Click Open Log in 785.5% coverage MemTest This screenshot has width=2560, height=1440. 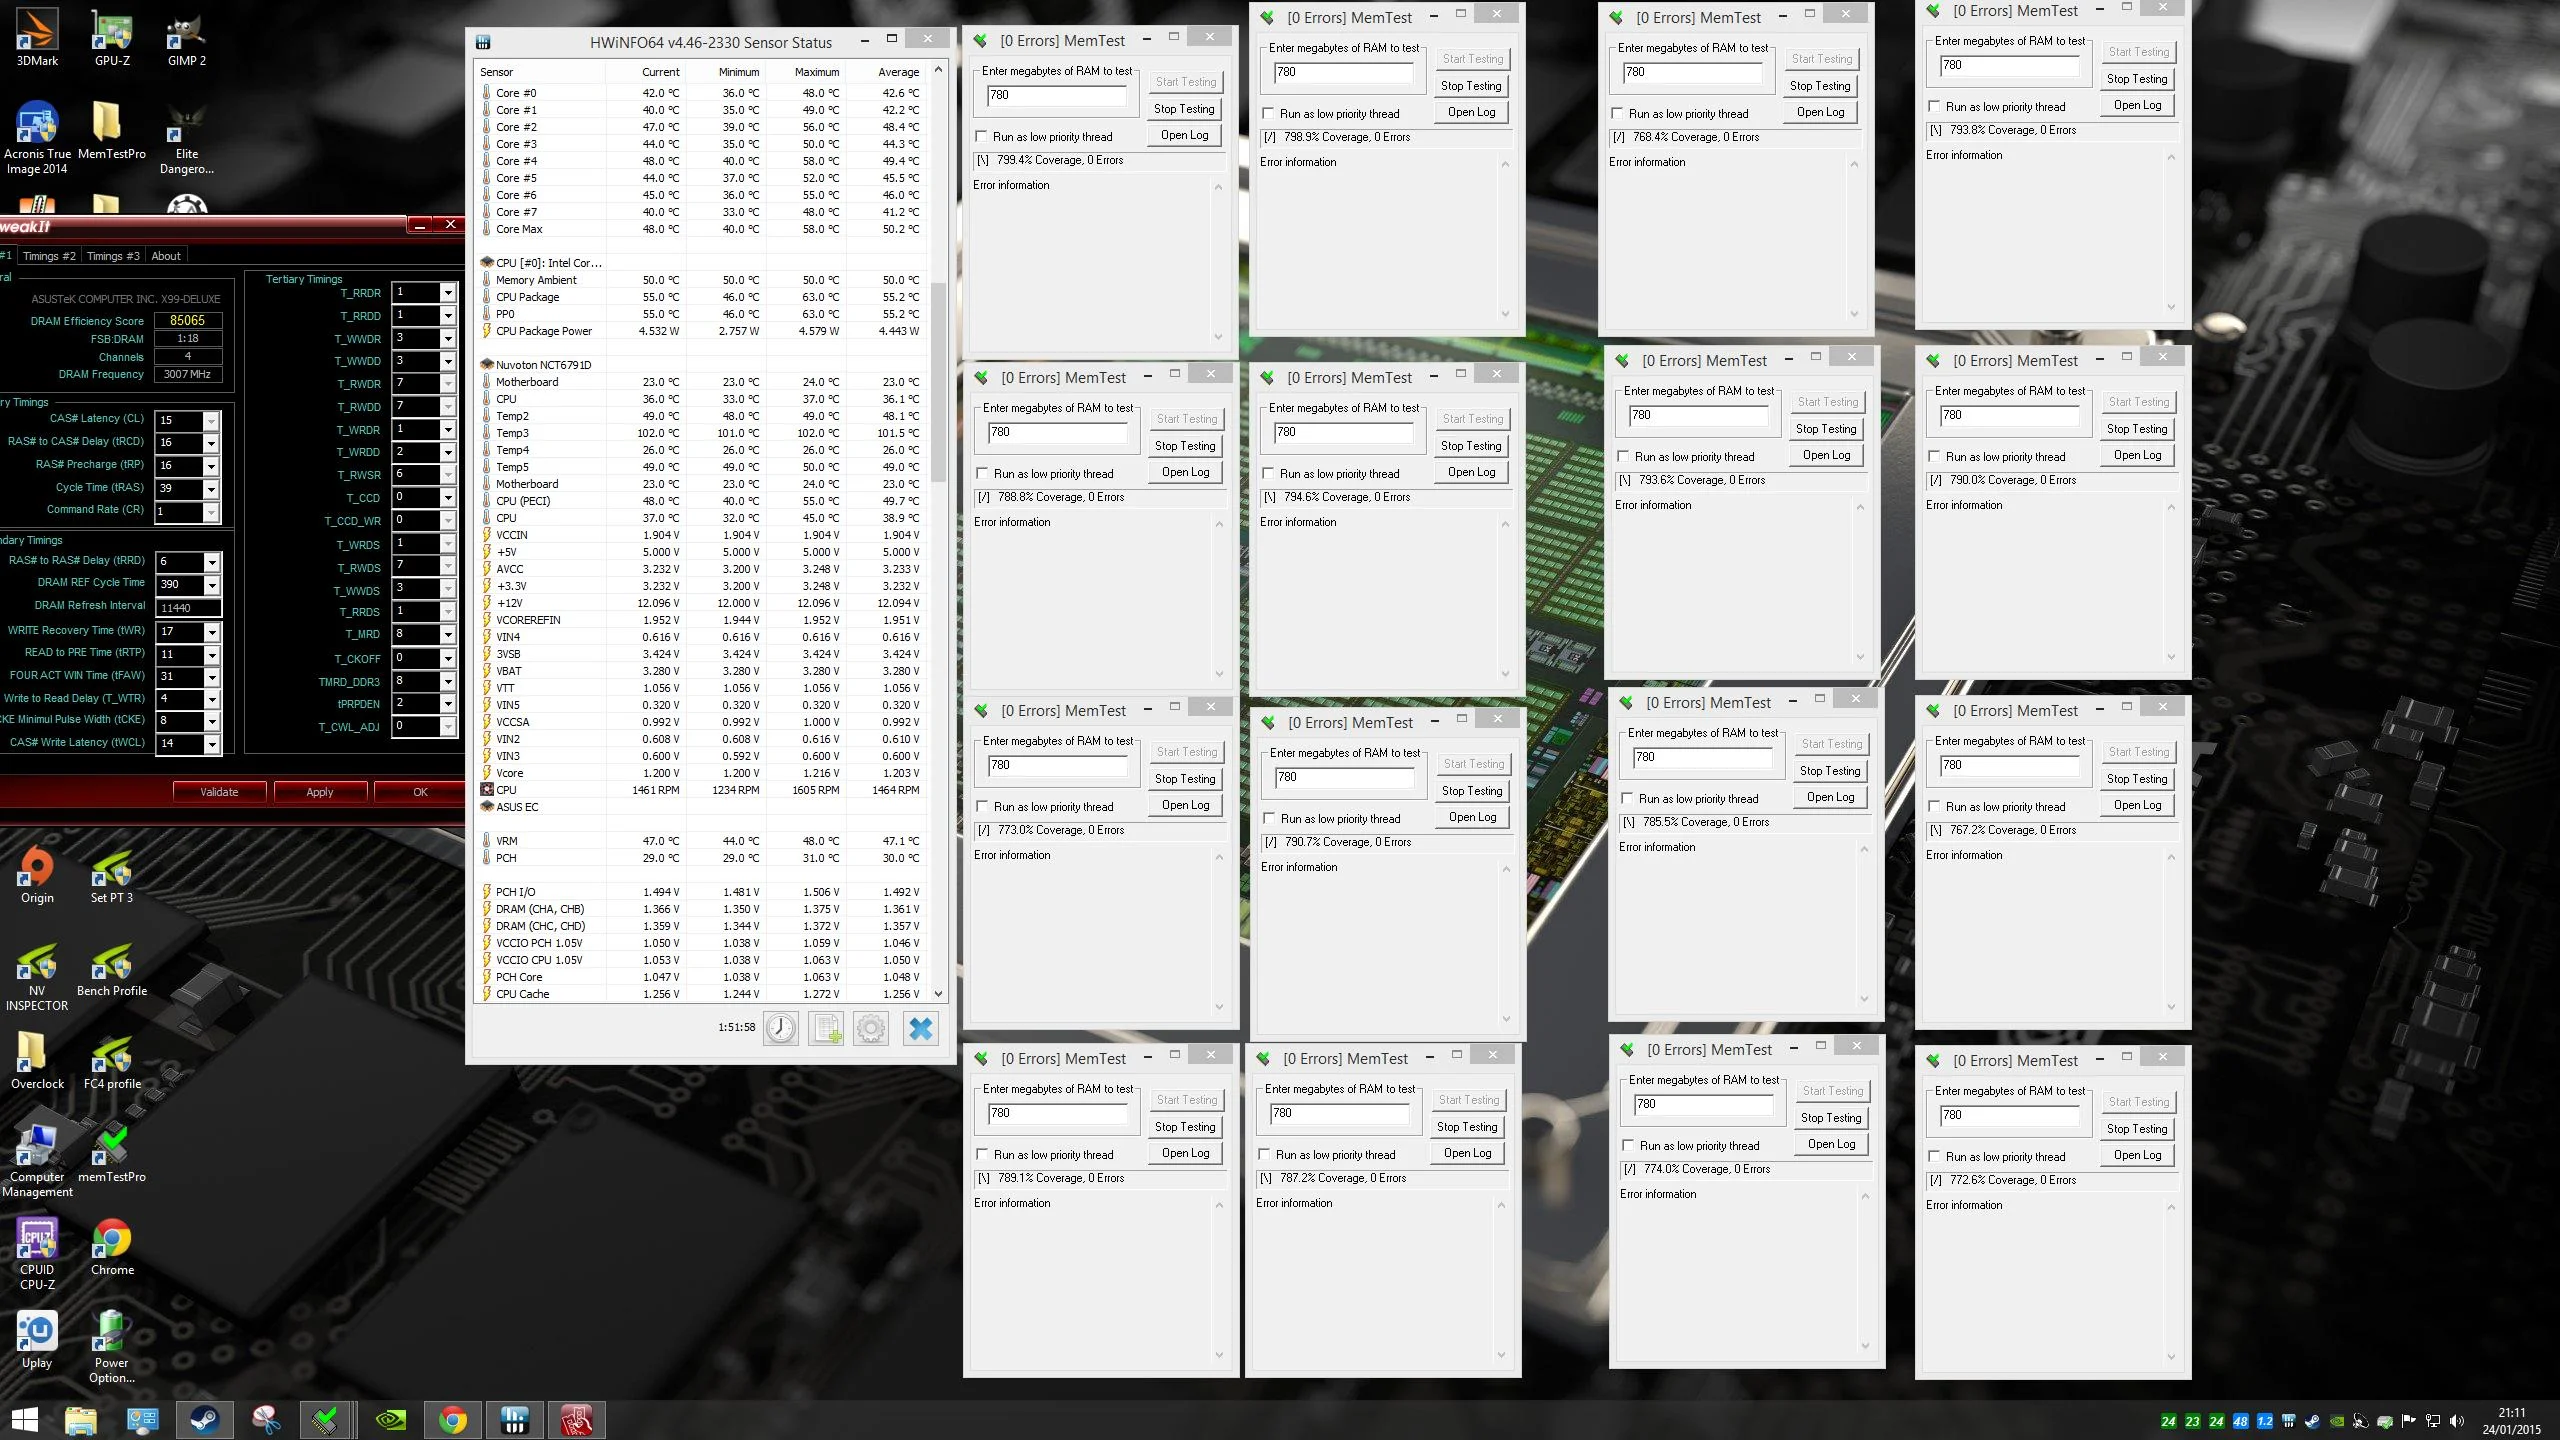coord(1831,798)
